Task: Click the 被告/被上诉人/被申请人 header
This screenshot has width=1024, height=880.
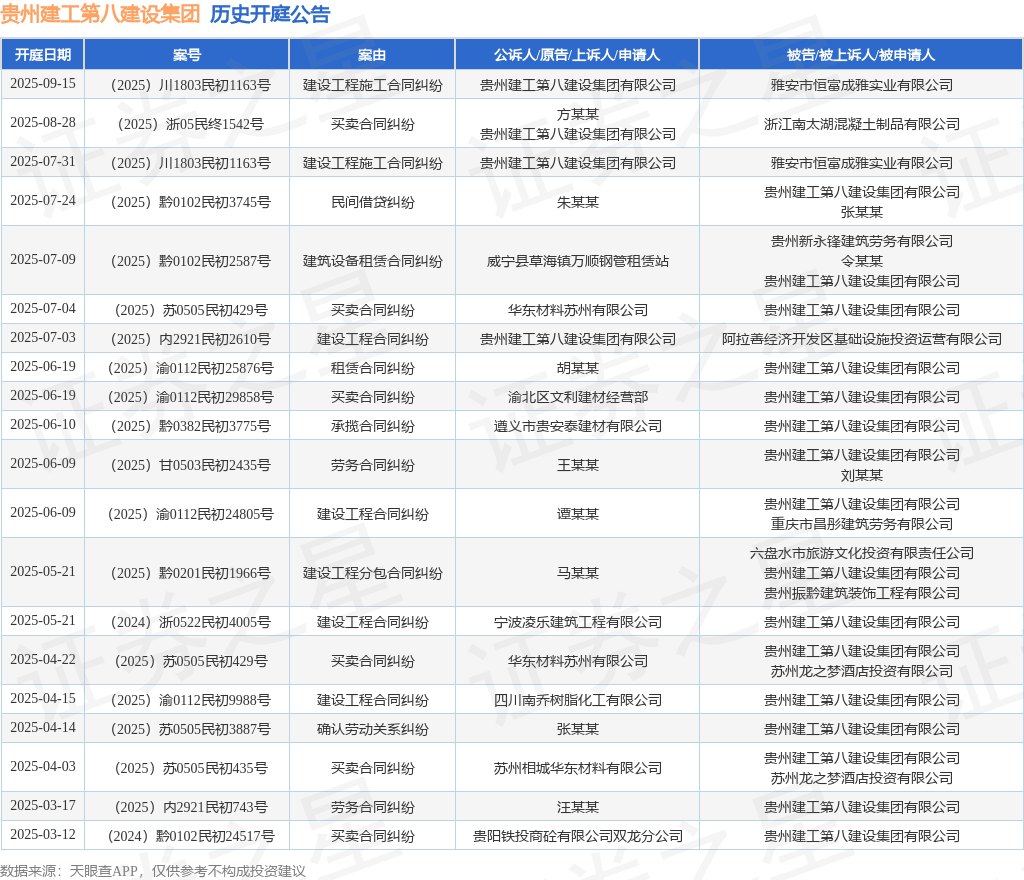Action: [x=861, y=55]
